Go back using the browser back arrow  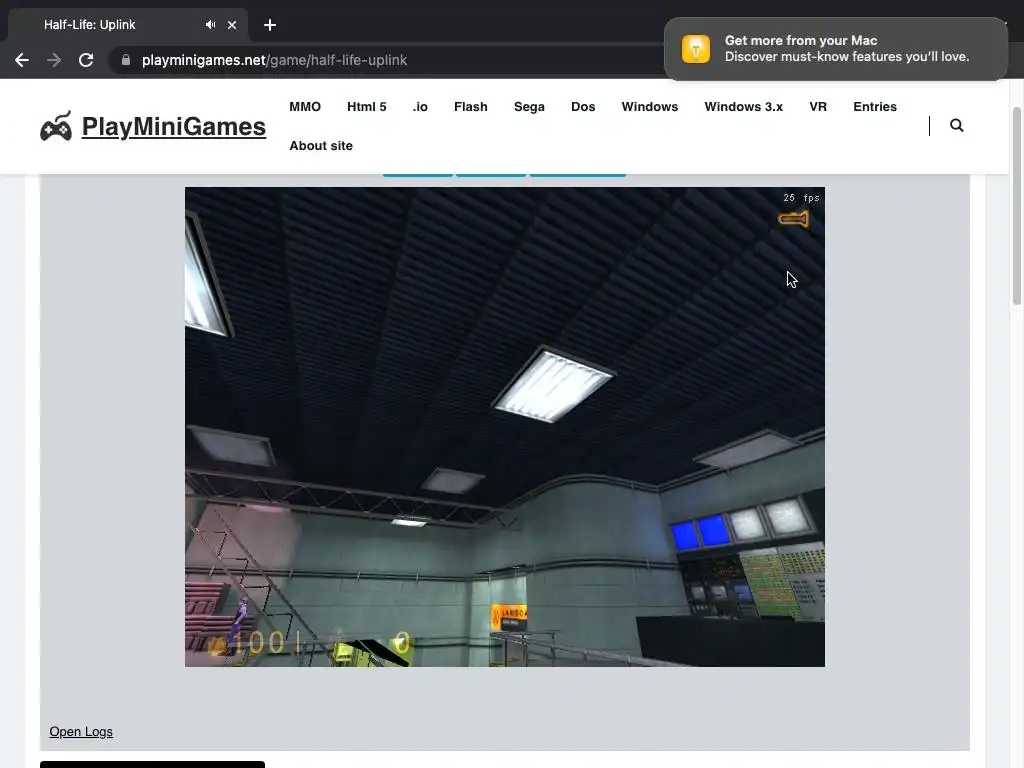22,60
